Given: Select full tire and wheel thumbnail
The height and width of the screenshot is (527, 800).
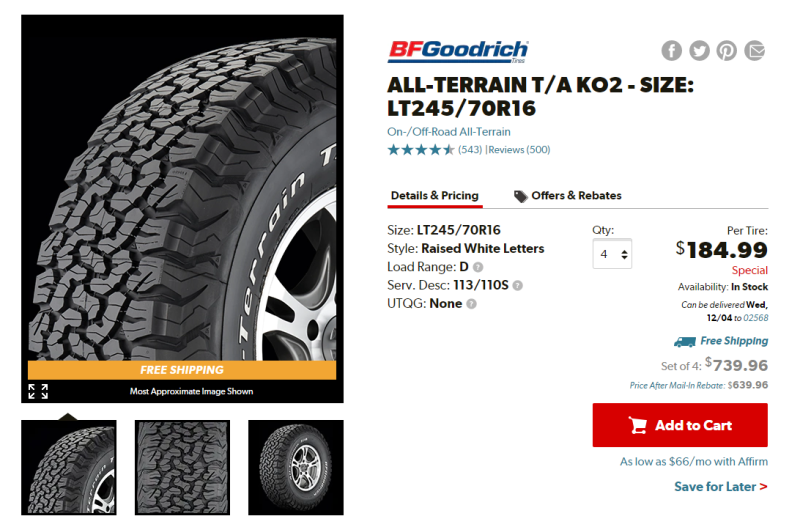Looking at the screenshot, I should [296, 467].
